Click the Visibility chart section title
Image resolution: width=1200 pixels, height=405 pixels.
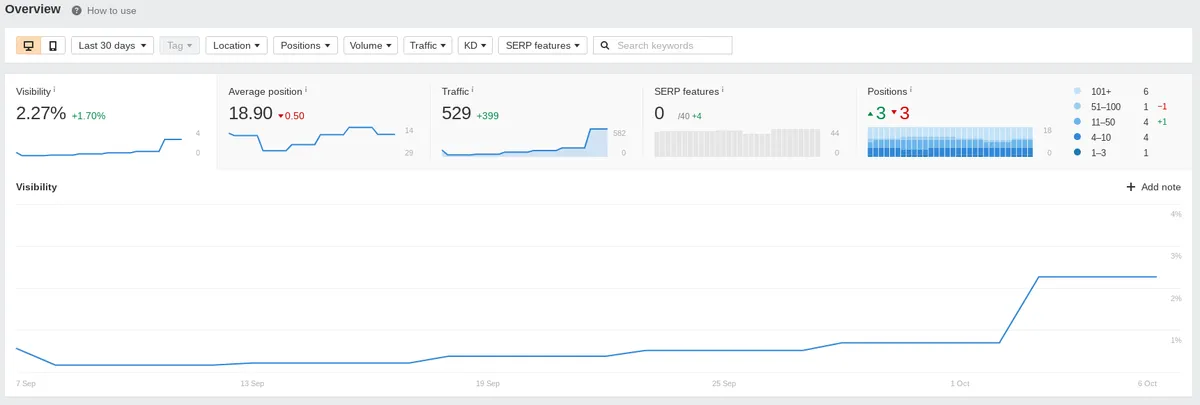tap(36, 187)
